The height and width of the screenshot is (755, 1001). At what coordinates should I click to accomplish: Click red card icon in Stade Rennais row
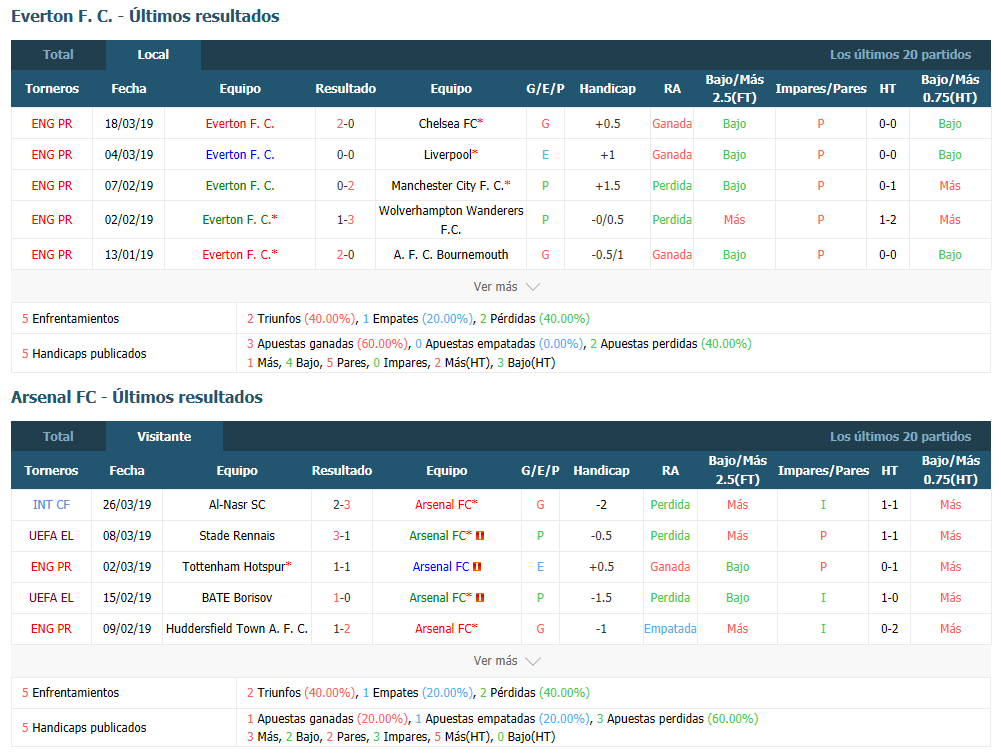480,536
